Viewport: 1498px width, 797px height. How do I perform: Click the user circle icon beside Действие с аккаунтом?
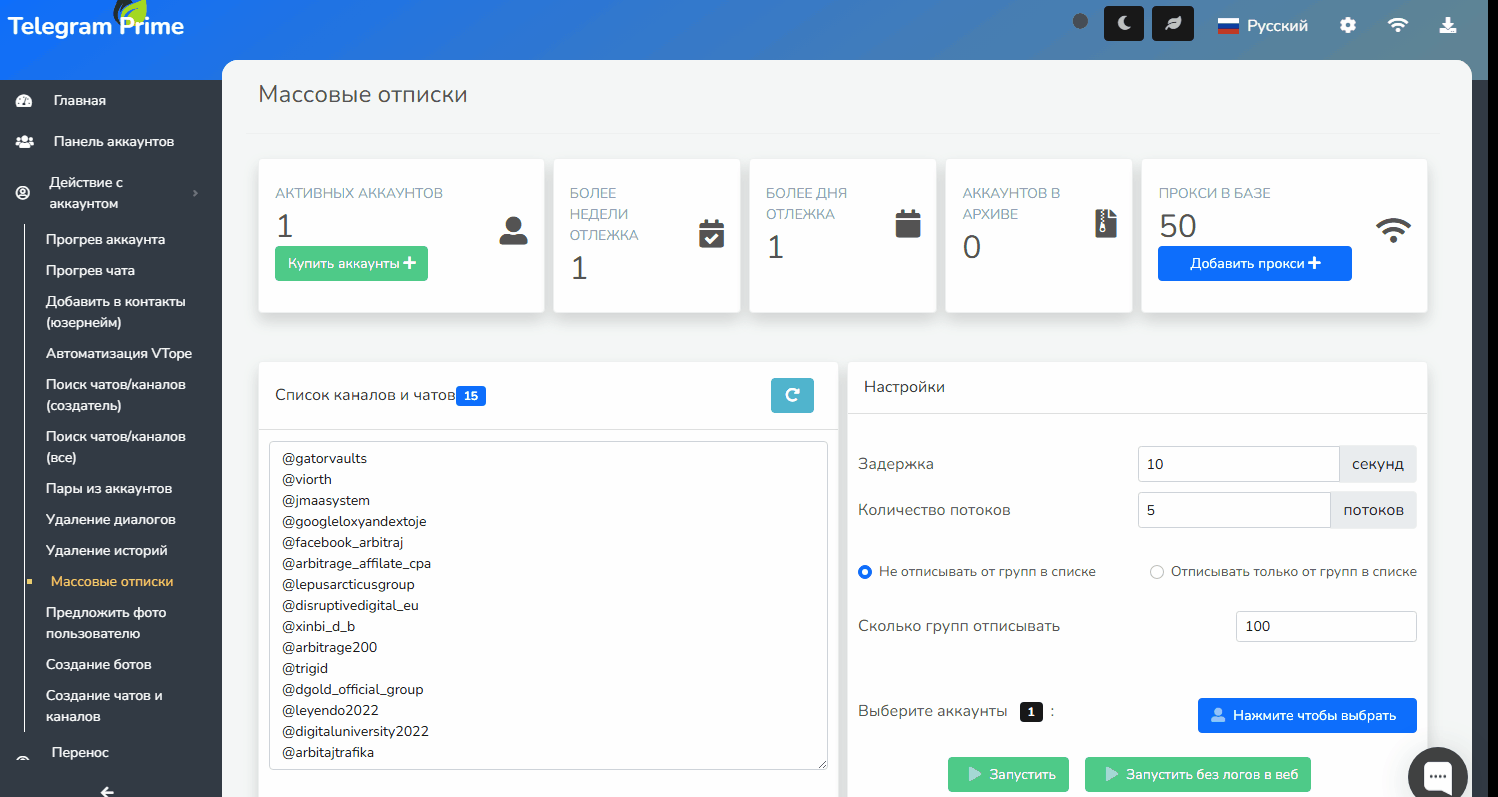tap(23, 193)
